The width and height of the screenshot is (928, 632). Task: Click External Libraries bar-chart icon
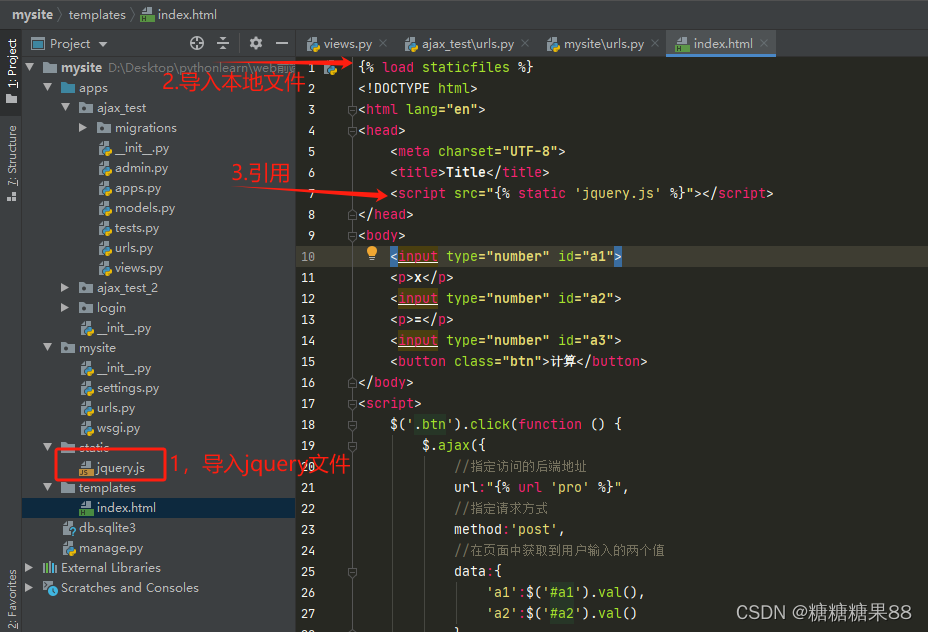(x=50, y=567)
